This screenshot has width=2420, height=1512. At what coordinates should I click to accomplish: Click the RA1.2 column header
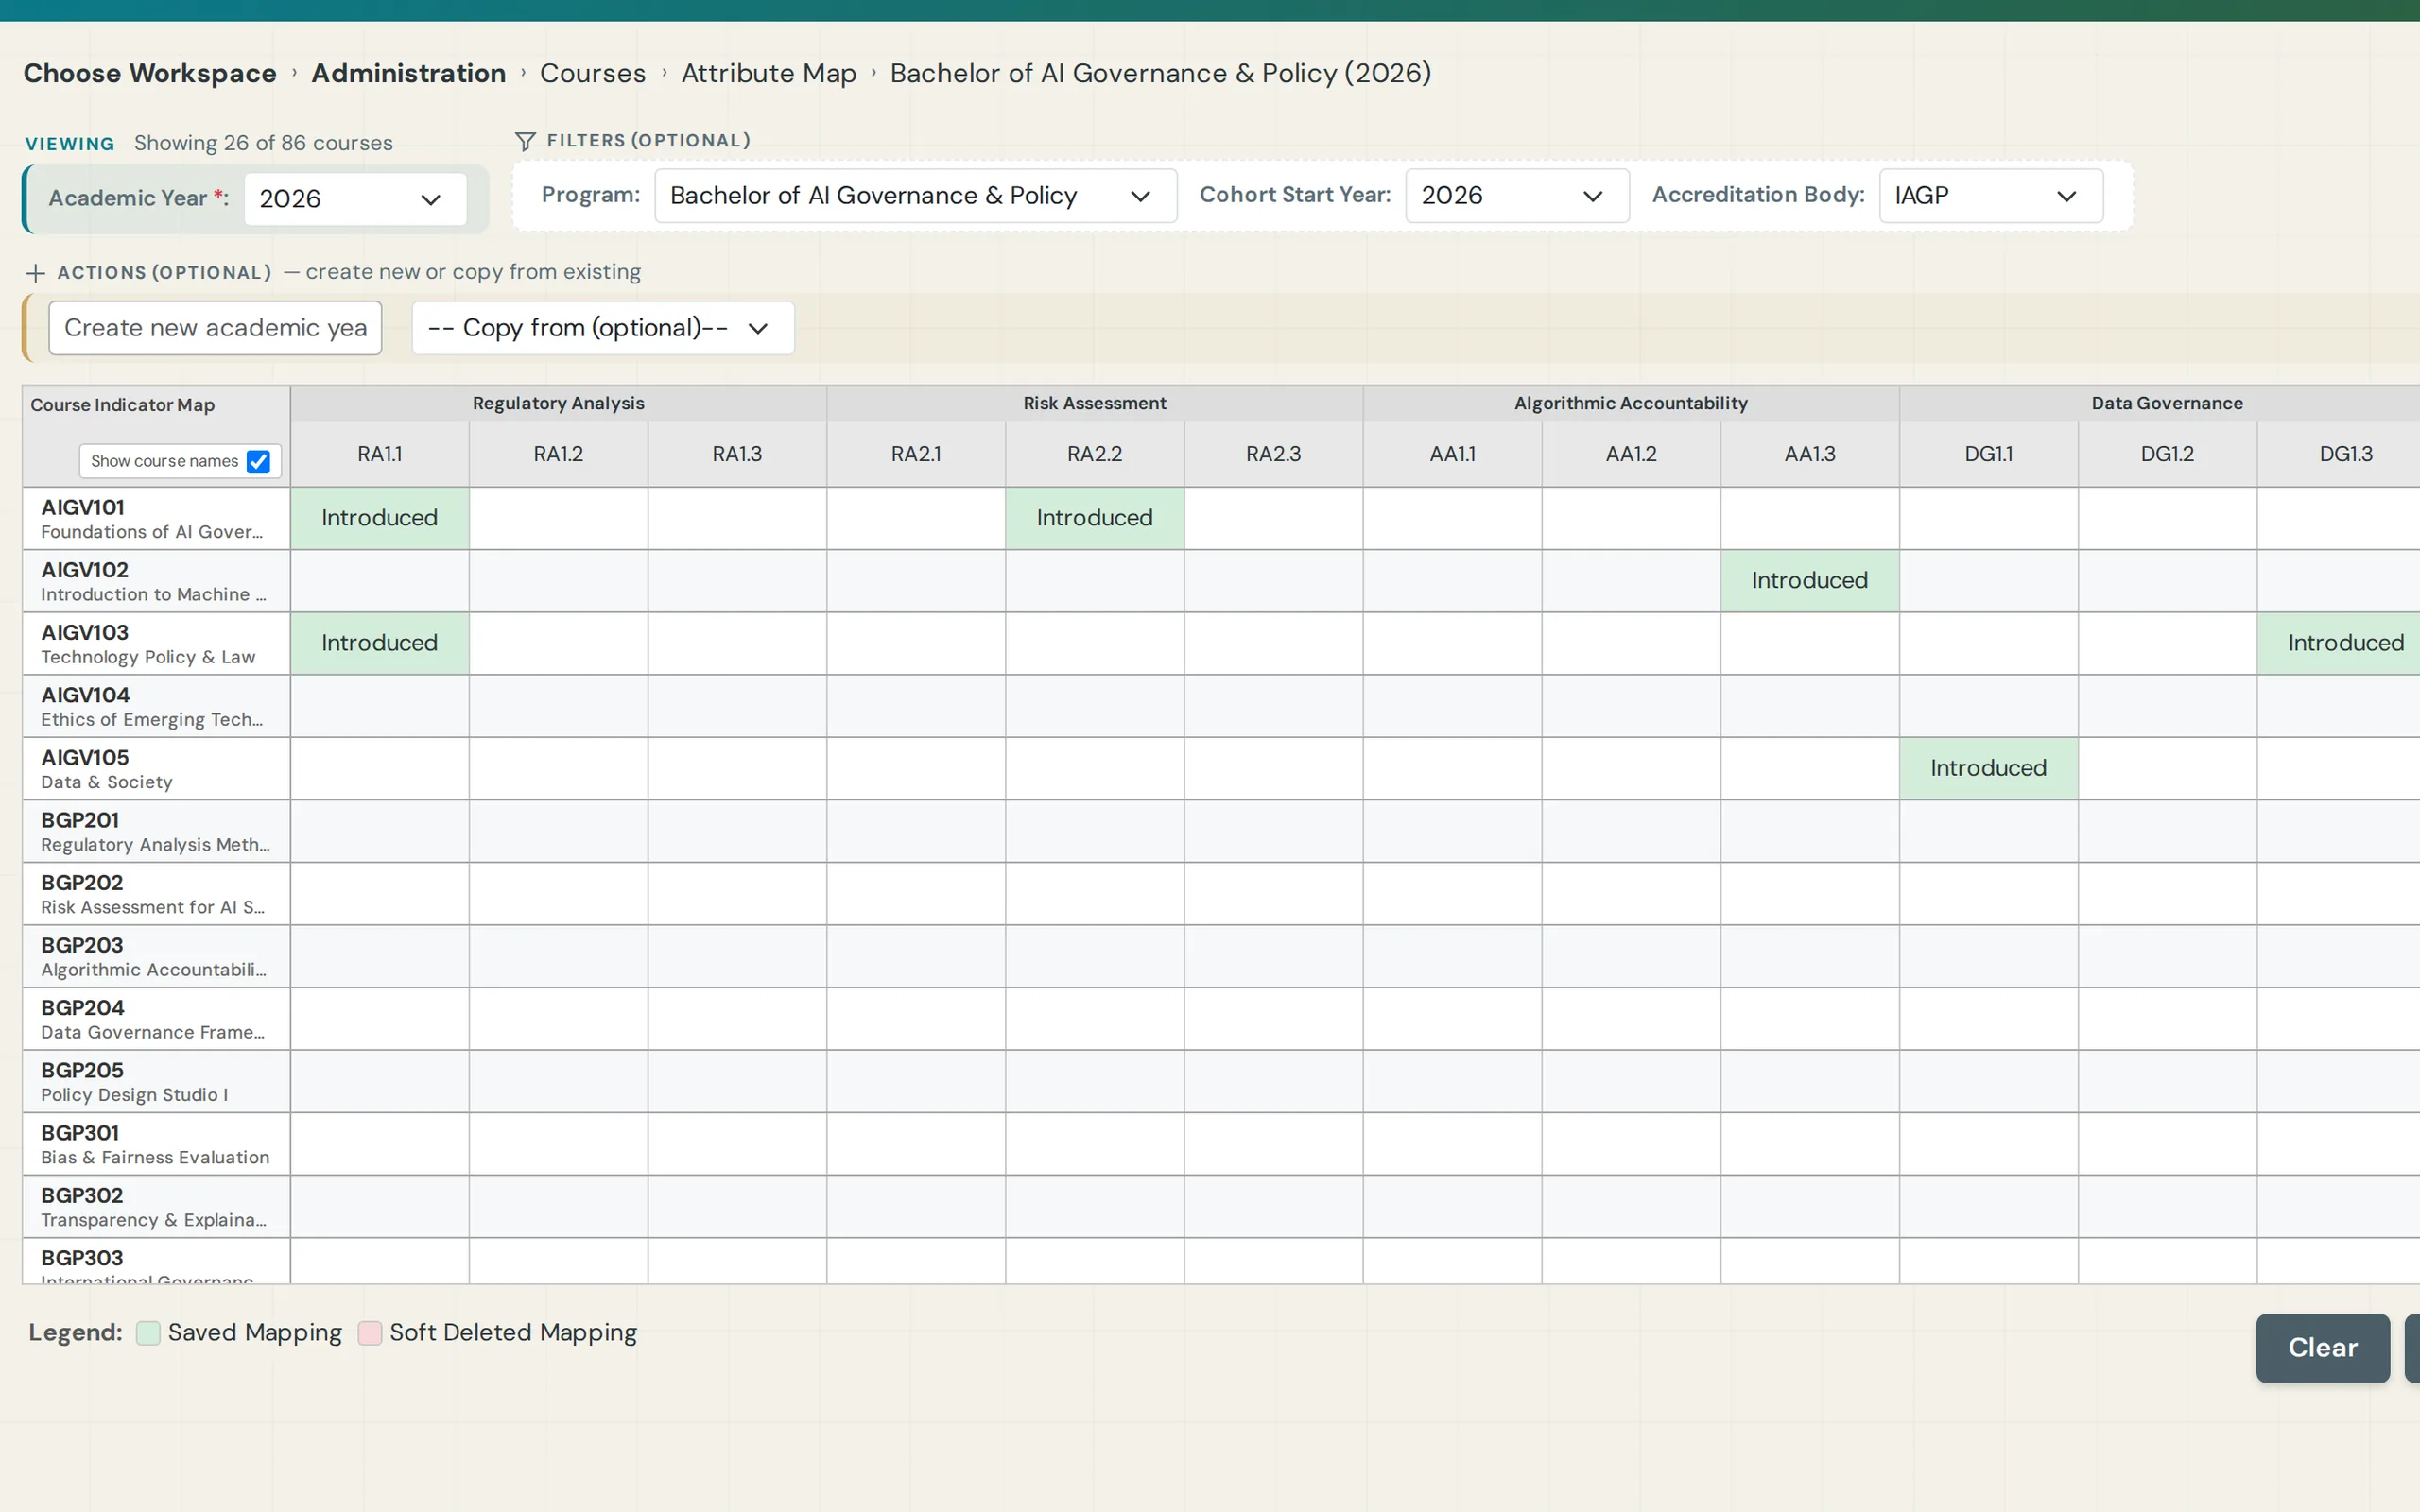click(558, 454)
